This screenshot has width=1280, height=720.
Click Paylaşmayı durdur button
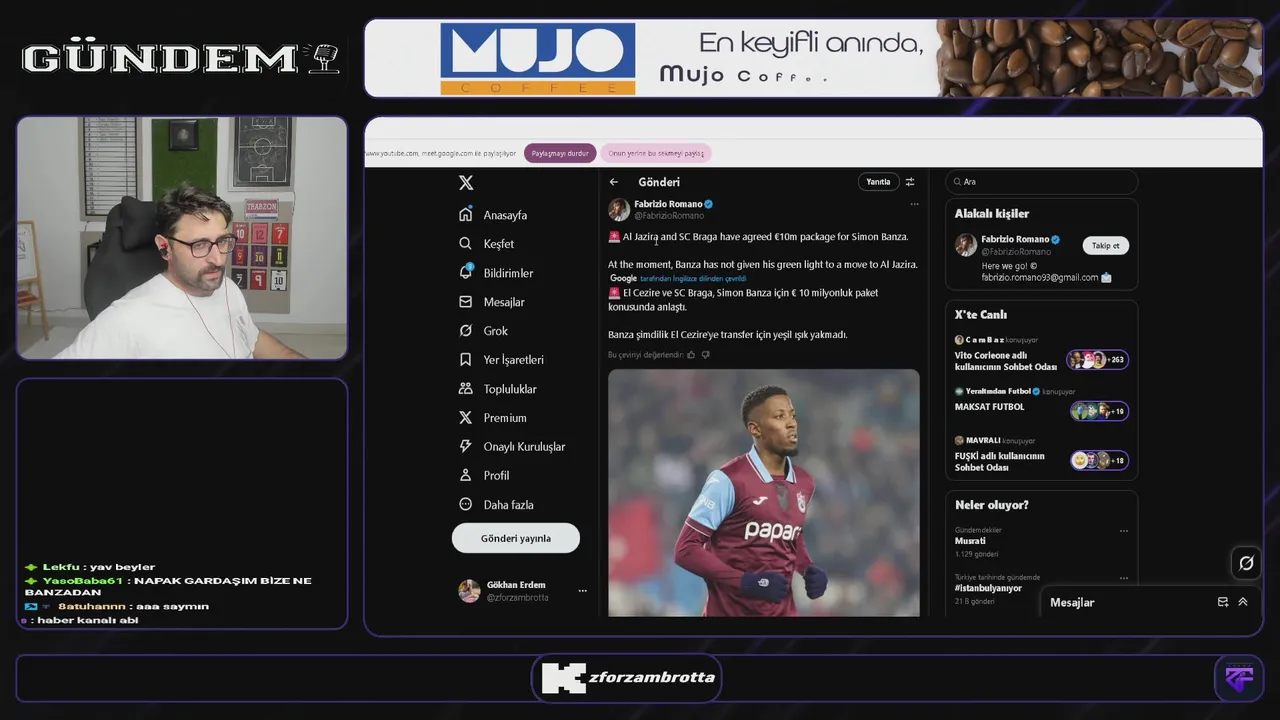point(560,153)
